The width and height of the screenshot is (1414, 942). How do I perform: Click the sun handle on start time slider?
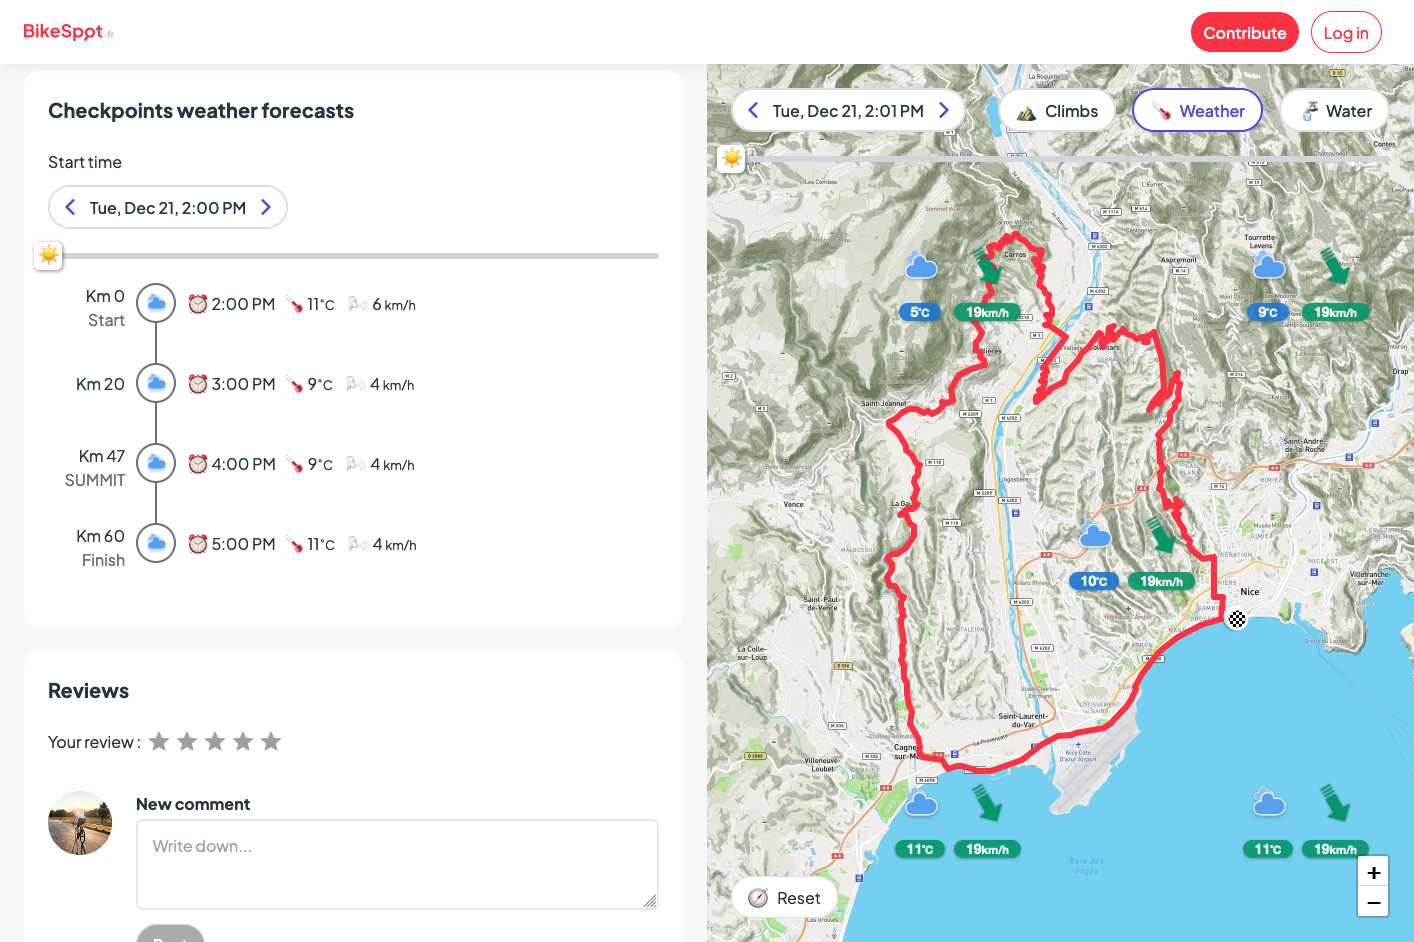(48, 256)
